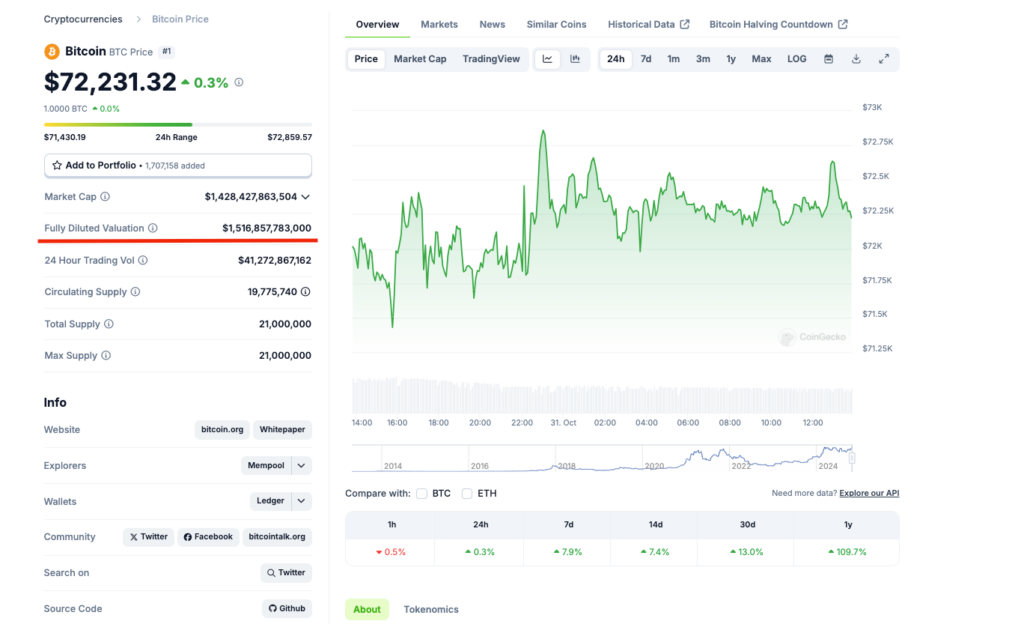The width and height of the screenshot is (1024, 624).
Task: Click the $41,272,867,162 trading volume value
Action: 274,260
